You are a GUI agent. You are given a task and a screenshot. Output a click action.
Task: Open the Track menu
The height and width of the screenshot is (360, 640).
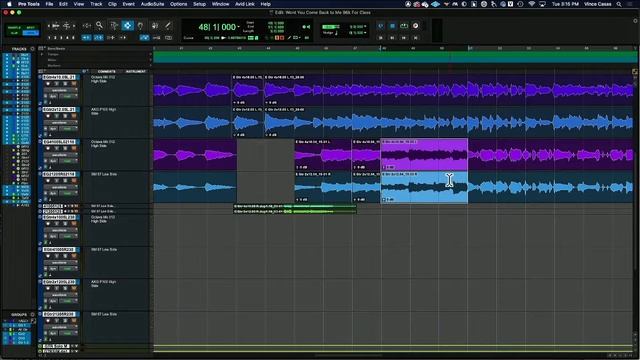[x=96, y=4]
